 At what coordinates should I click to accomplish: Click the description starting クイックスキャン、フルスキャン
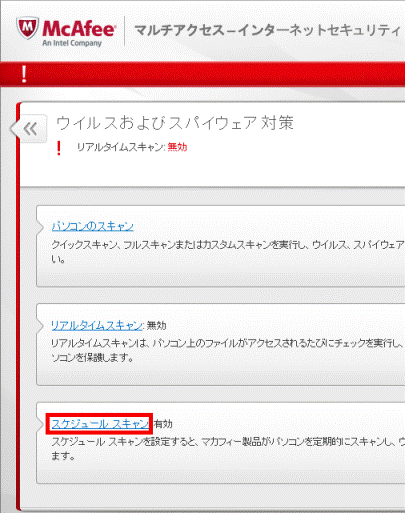228,252
